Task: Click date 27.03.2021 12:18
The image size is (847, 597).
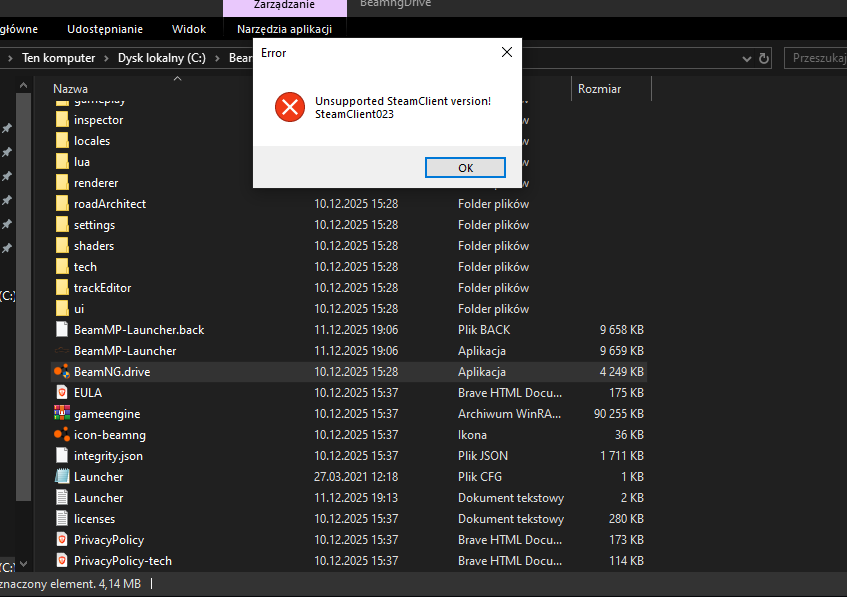Action: click(356, 477)
